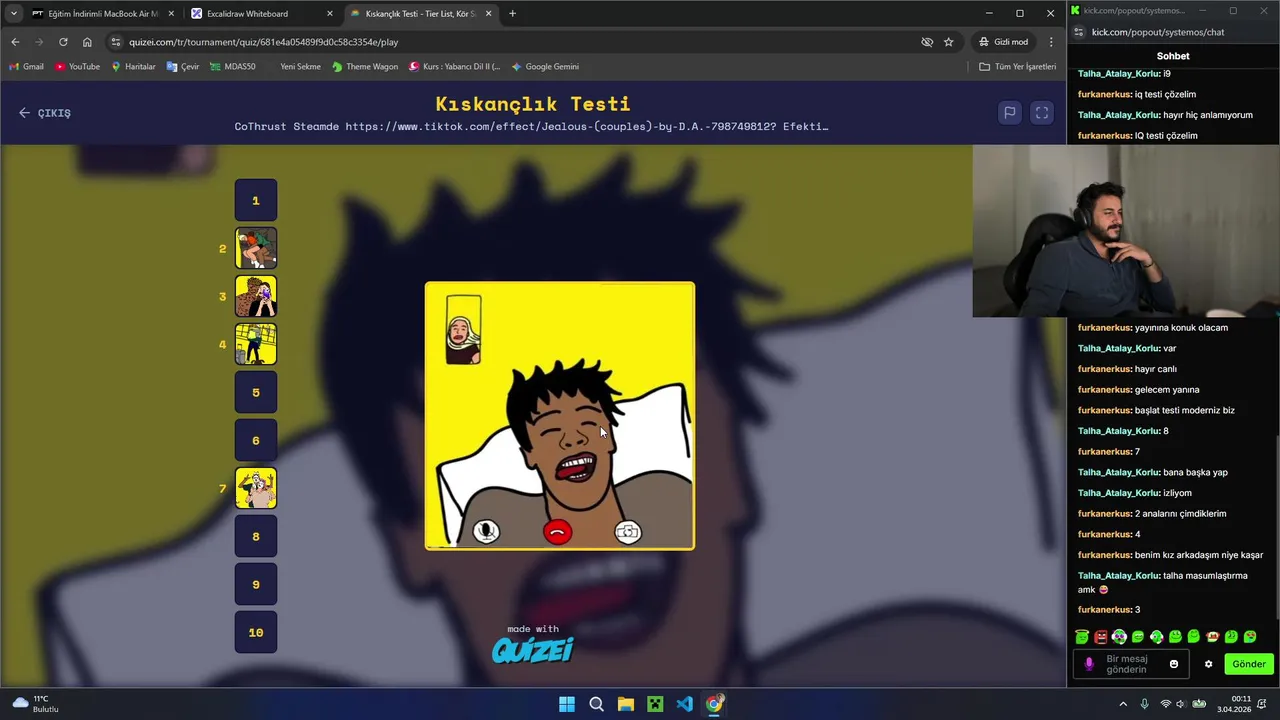Click the Sohbet chat header

1173,56
